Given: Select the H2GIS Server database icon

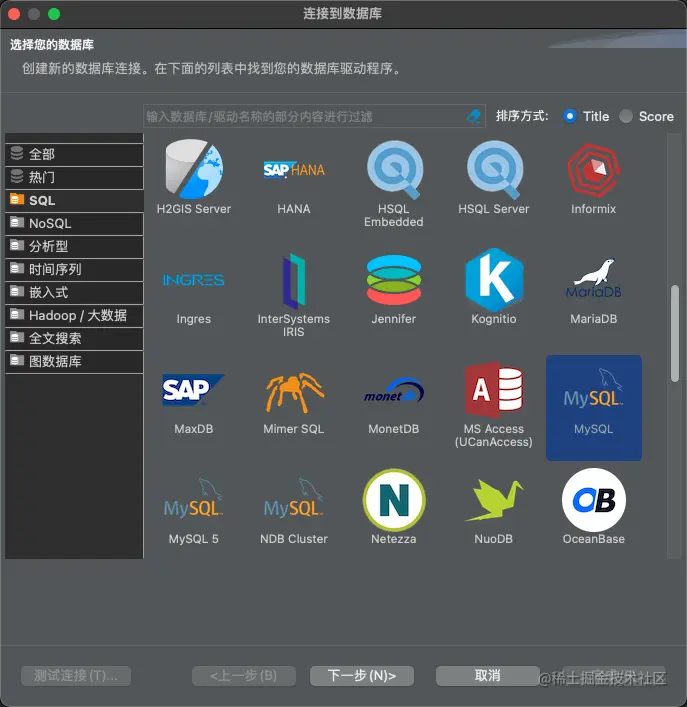Looking at the screenshot, I should coord(194,170).
